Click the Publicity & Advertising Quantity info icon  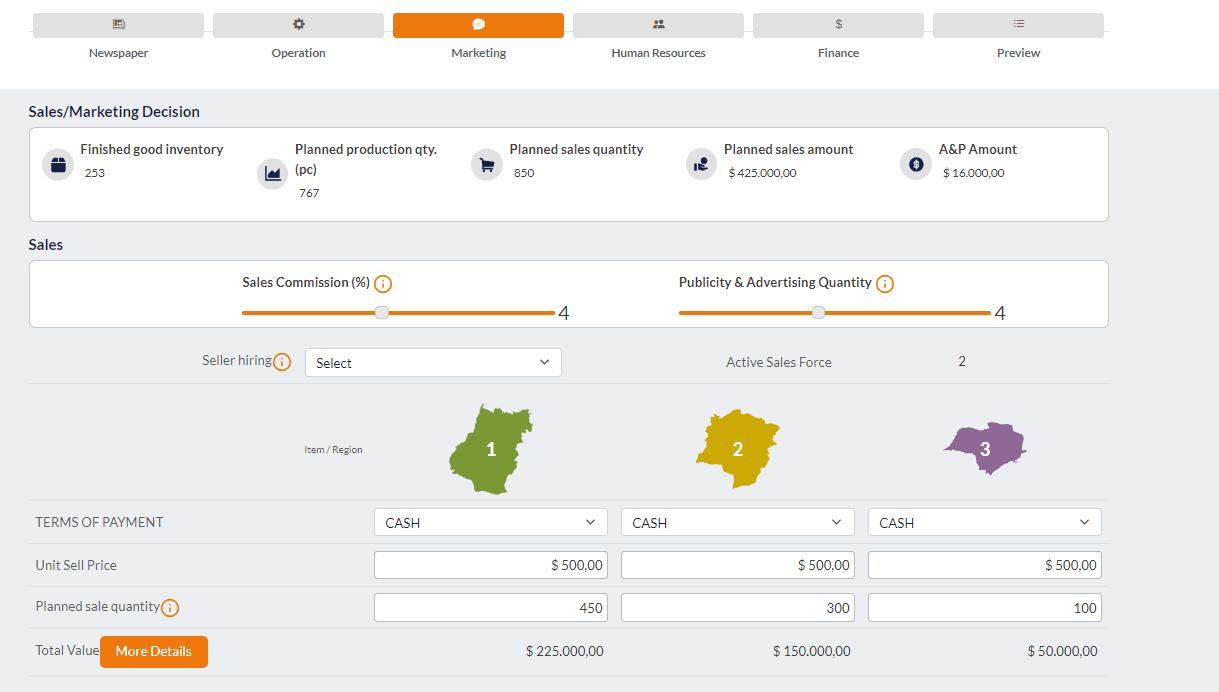[884, 284]
